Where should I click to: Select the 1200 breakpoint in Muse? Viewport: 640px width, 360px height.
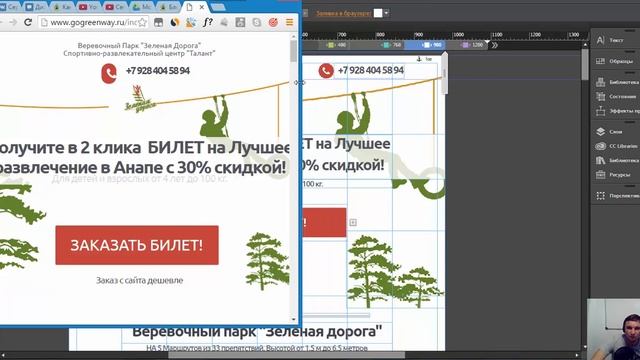point(473,45)
